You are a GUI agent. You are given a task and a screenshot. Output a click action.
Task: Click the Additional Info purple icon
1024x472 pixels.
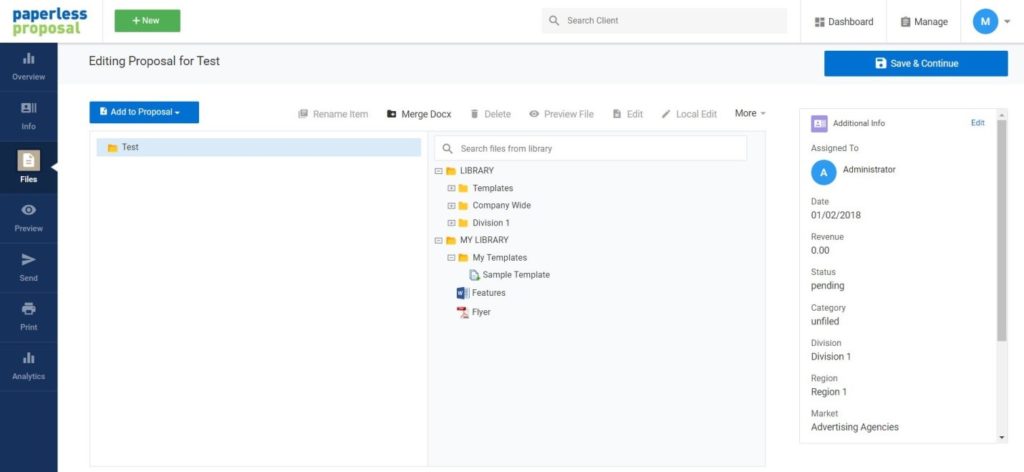click(819, 123)
